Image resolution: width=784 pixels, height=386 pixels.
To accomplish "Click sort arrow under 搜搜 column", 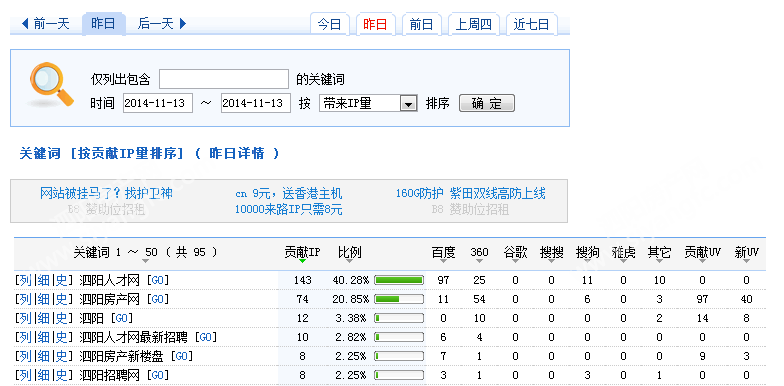I will 551,261.
